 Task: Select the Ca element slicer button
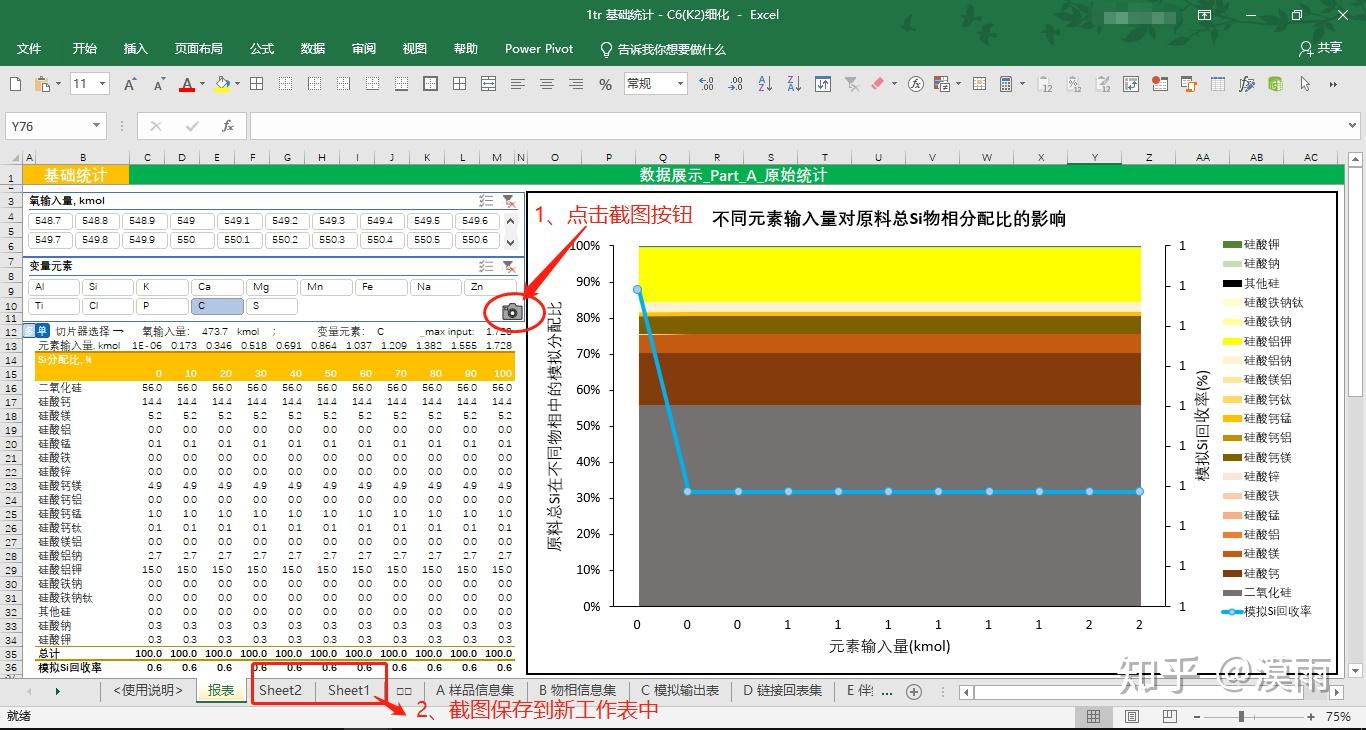click(x=217, y=287)
